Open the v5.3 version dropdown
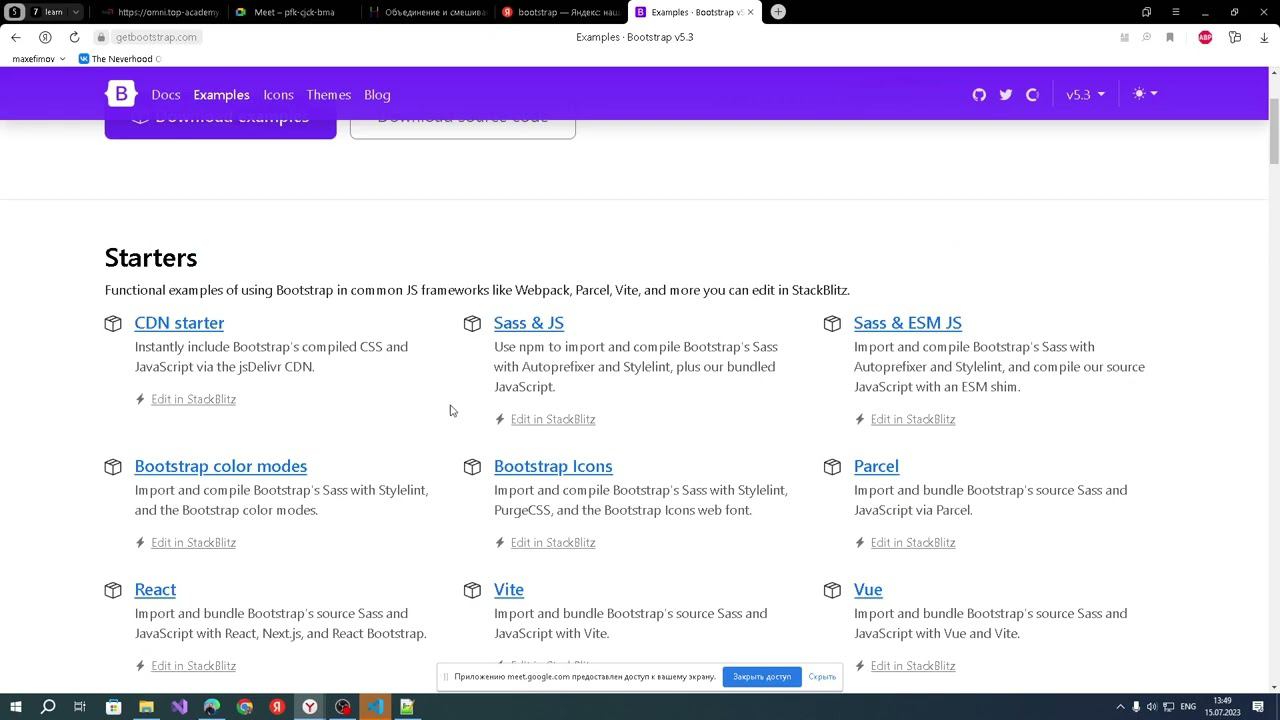The image size is (1280, 720). click(1085, 94)
